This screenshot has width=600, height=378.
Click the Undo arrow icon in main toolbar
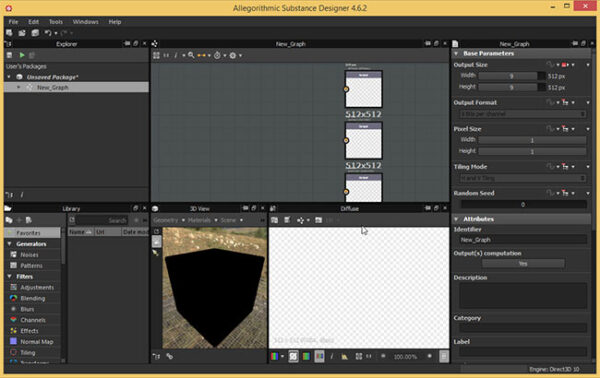click(x=48, y=33)
